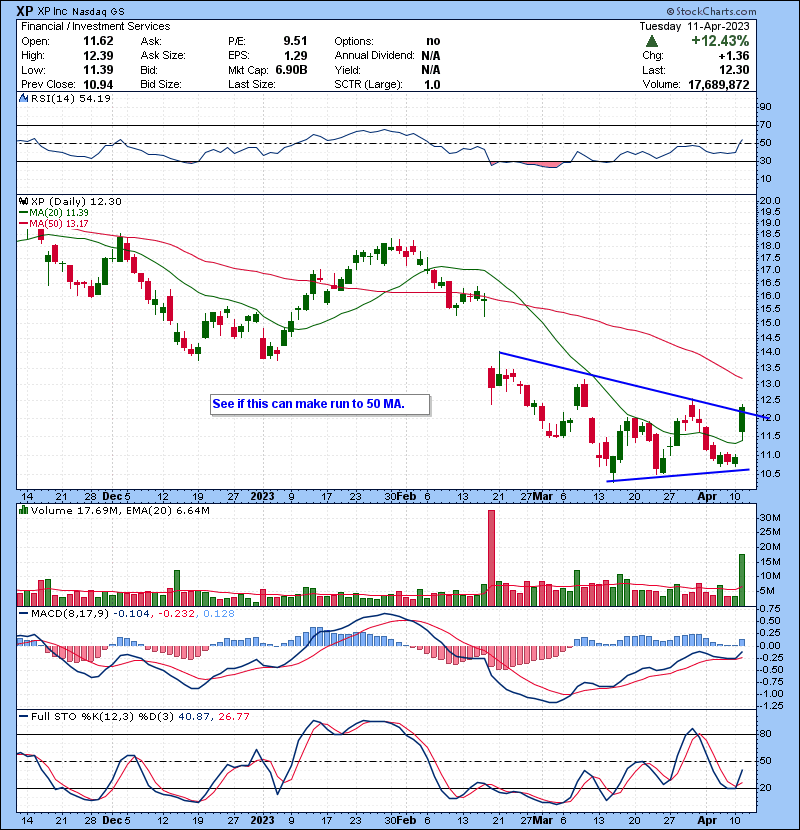This screenshot has height=830, width=800.
Task: Click 'Financial / Investment Services' sector text
Action: [96, 26]
